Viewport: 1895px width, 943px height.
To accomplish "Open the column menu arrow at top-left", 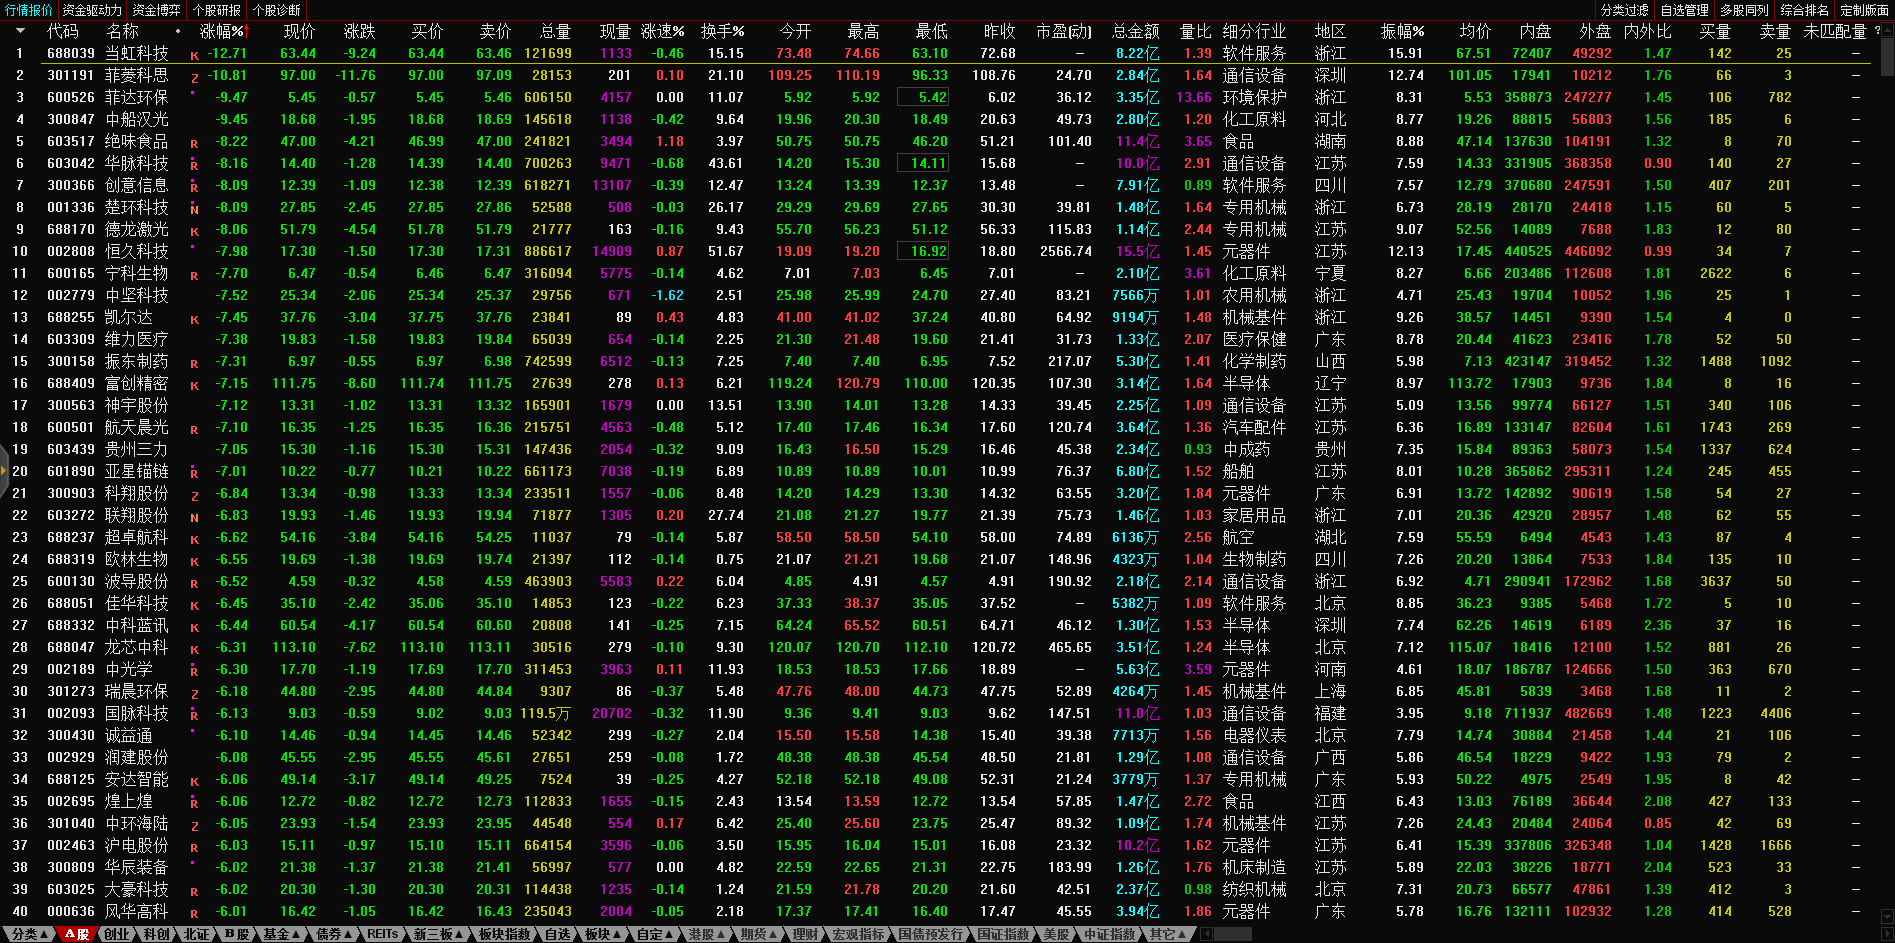I will [x=19, y=32].
